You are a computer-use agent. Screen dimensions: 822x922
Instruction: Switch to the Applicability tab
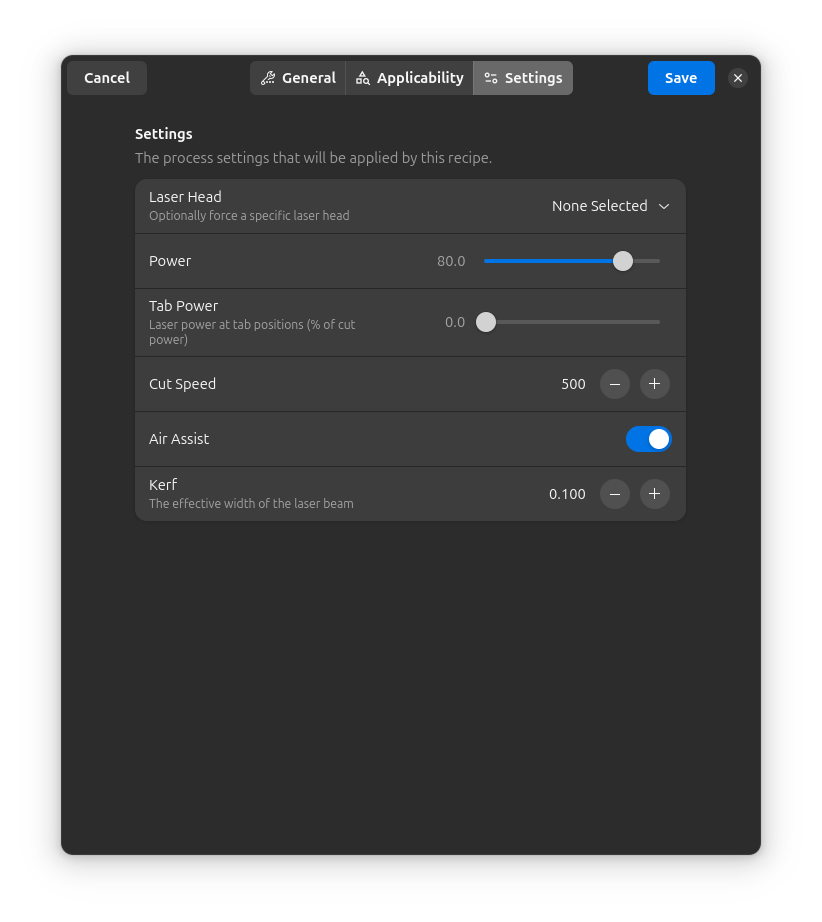pyautogui.click(x=408, y=77)
